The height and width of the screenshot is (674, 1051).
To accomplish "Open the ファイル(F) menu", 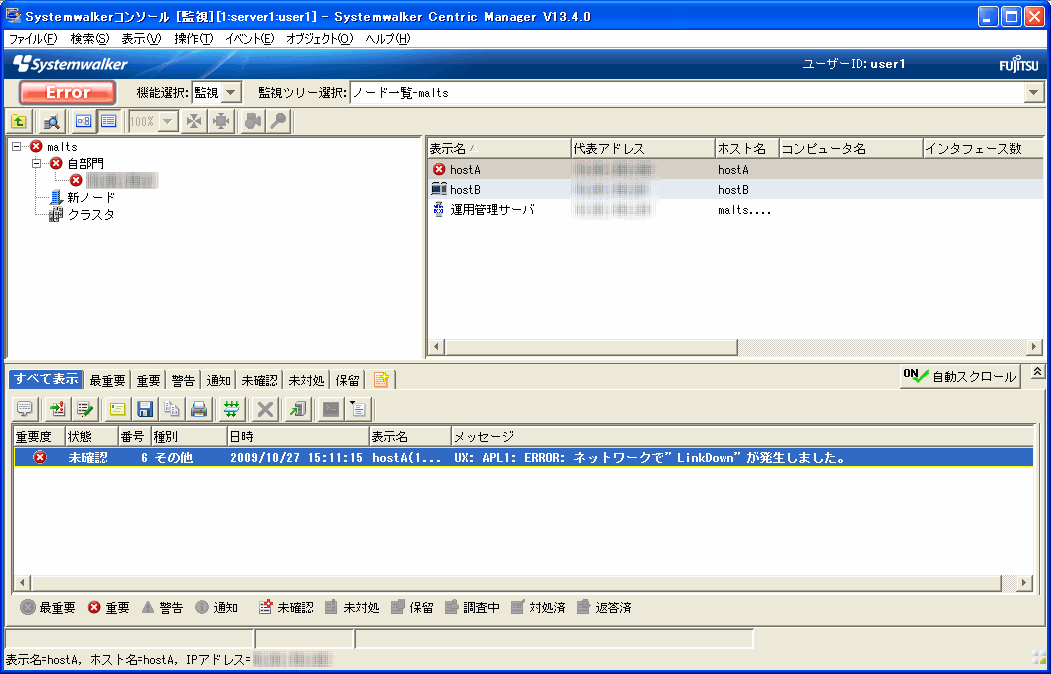I will coord(33,39).
